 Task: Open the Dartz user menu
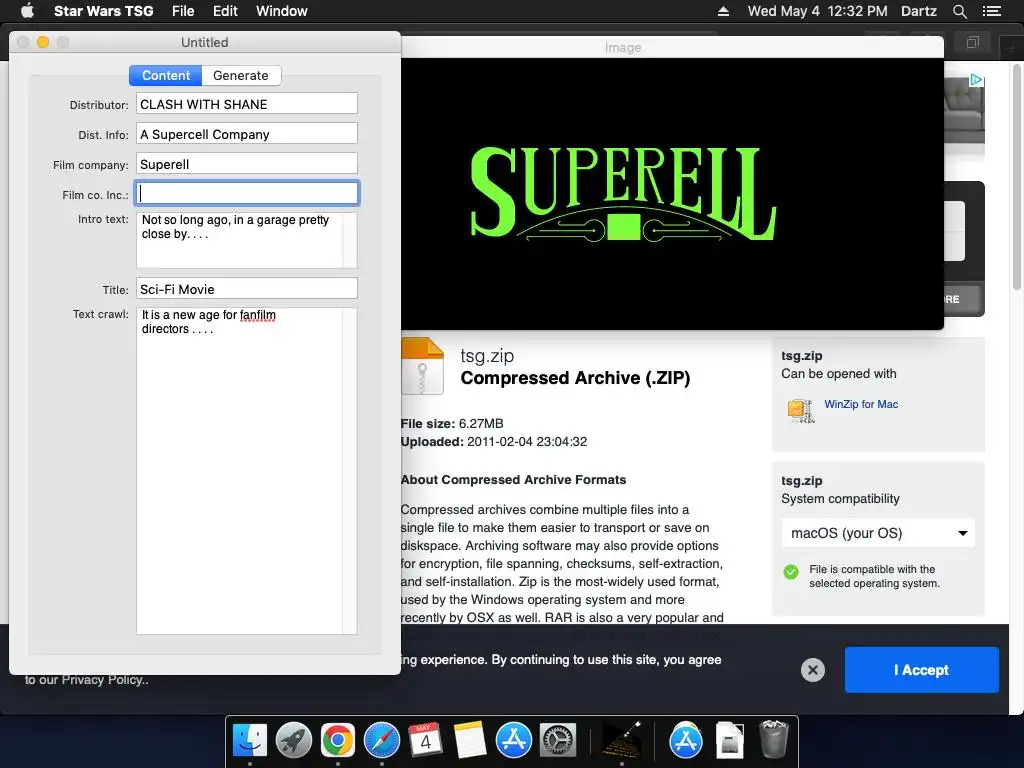pos(918,11)
